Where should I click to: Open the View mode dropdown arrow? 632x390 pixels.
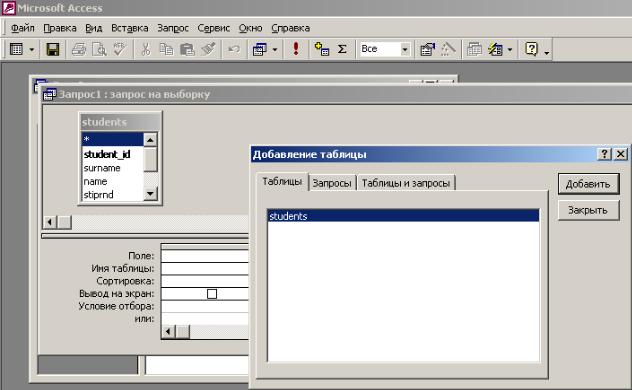(31, 50)
